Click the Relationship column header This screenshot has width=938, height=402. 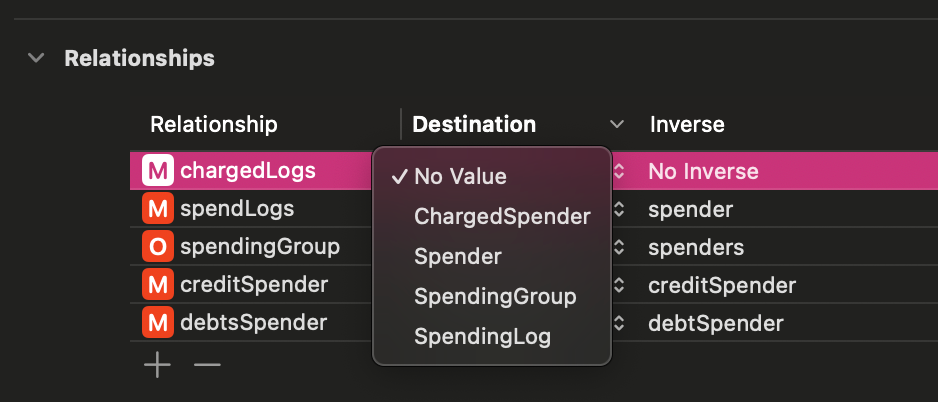(214, 125)
